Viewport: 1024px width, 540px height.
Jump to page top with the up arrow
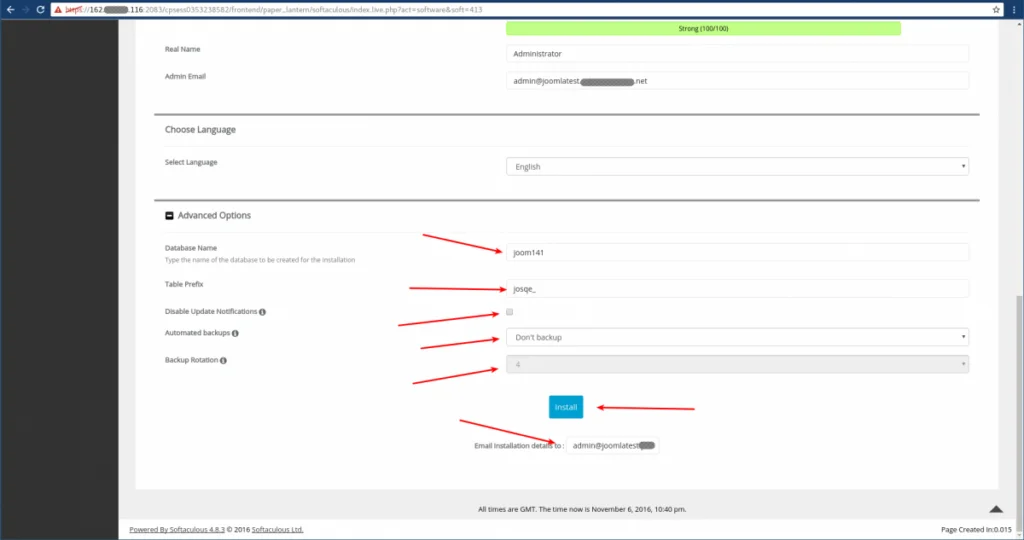click(x=996, y=509)
